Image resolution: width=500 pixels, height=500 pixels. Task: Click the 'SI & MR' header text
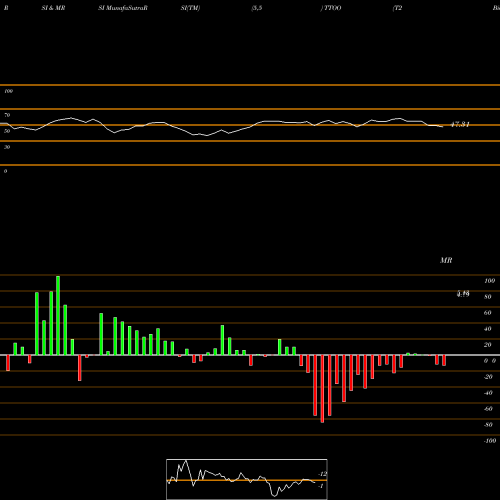[53, 8]
